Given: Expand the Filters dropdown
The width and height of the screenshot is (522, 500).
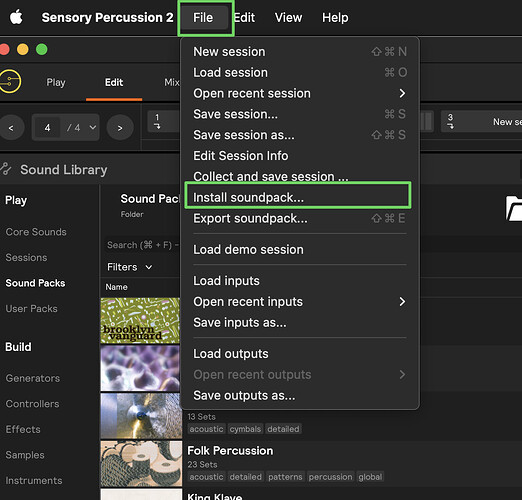Looking at the screenshot, I should pos(130,267).
